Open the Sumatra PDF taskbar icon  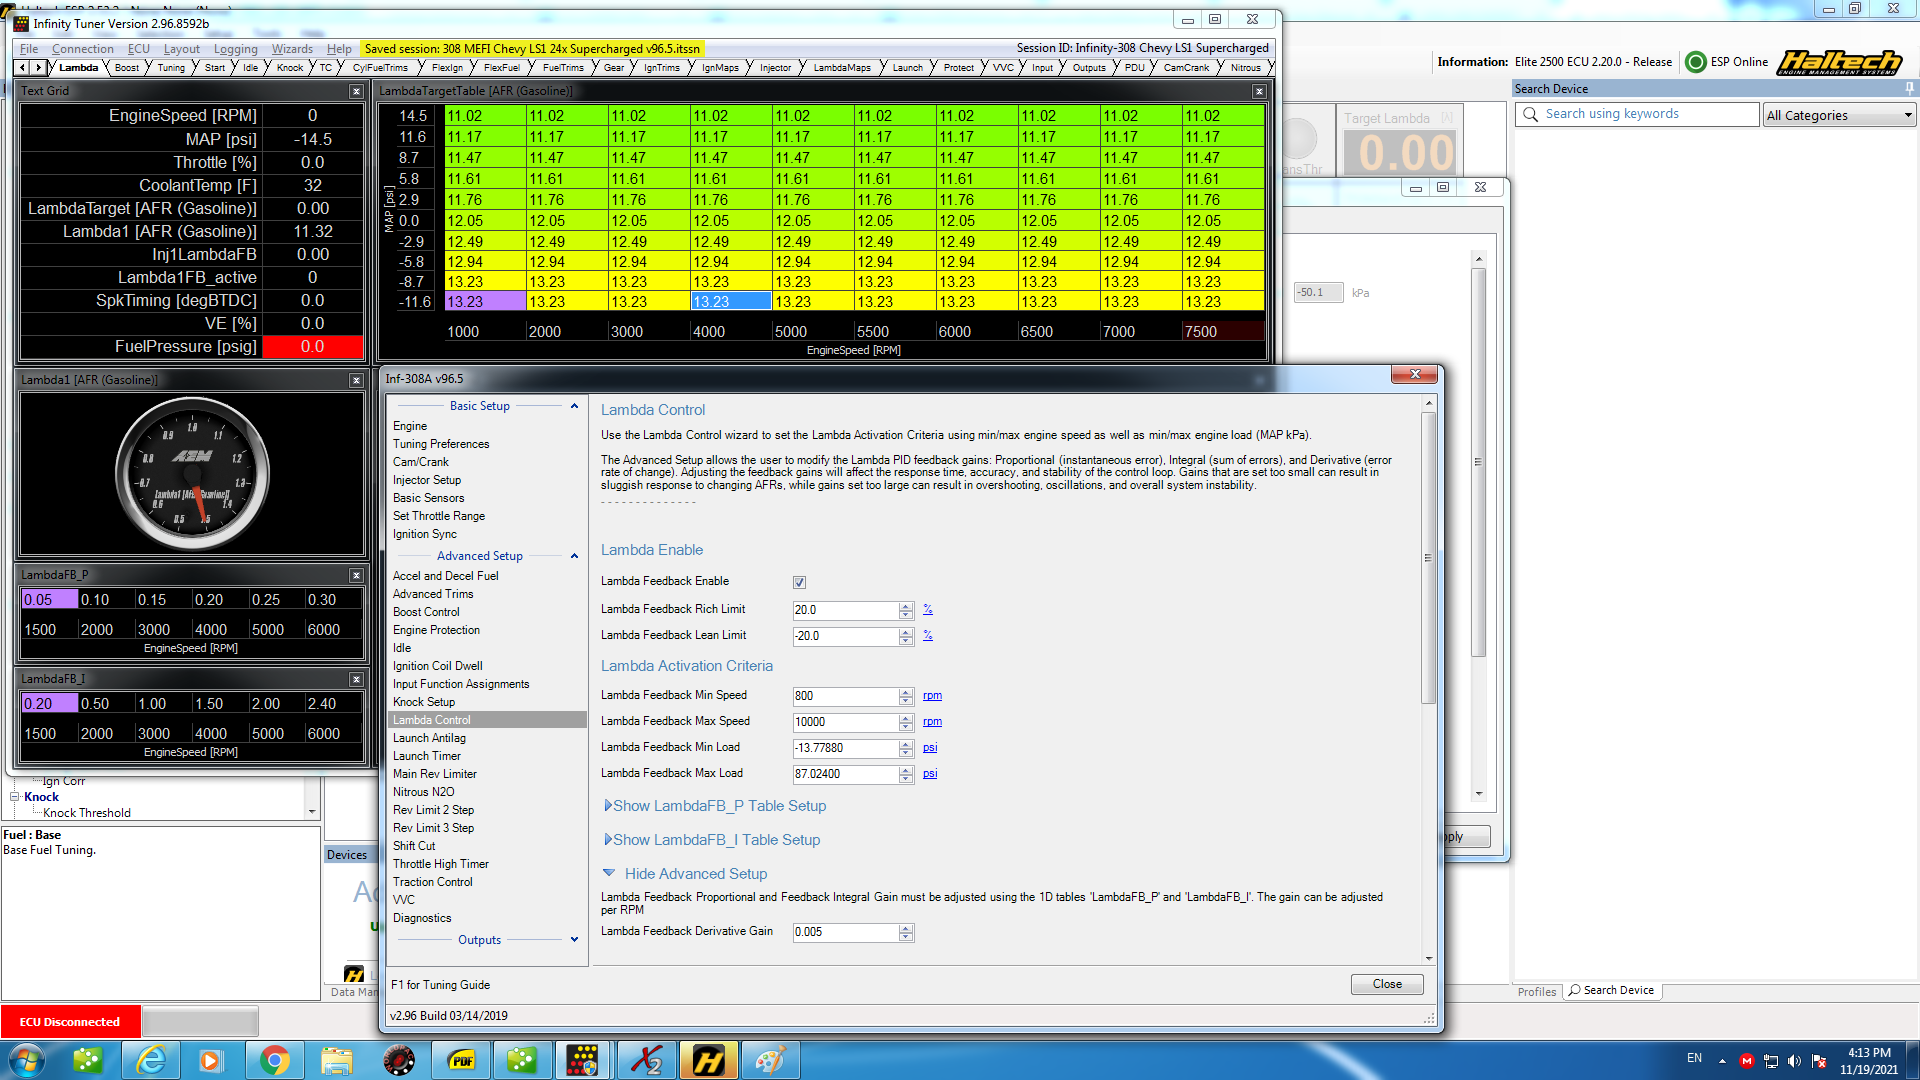pyautogui.click(x=461, y=1060)
